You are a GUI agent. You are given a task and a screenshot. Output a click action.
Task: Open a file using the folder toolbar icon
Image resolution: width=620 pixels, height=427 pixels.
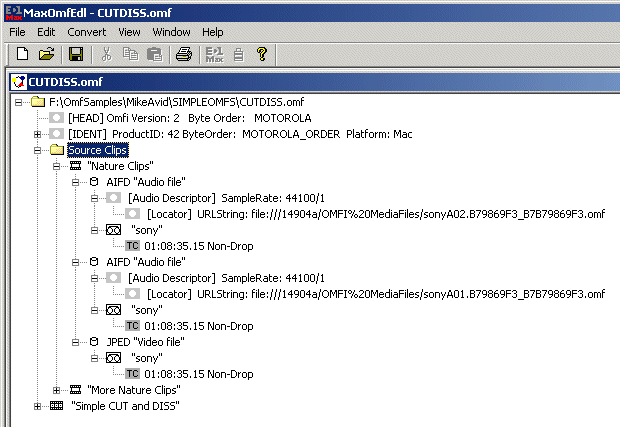(47, 54)
